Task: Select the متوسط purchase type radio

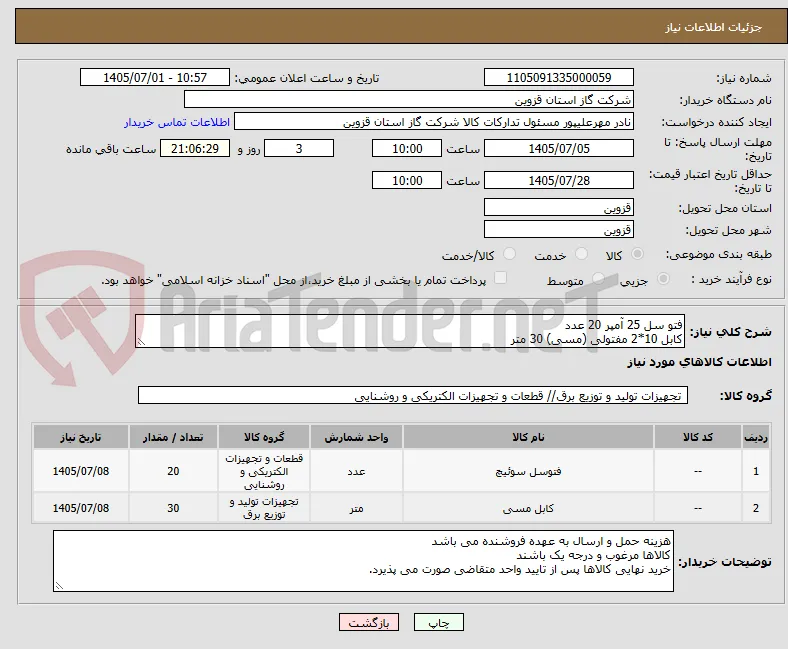Action: [598, 279]
